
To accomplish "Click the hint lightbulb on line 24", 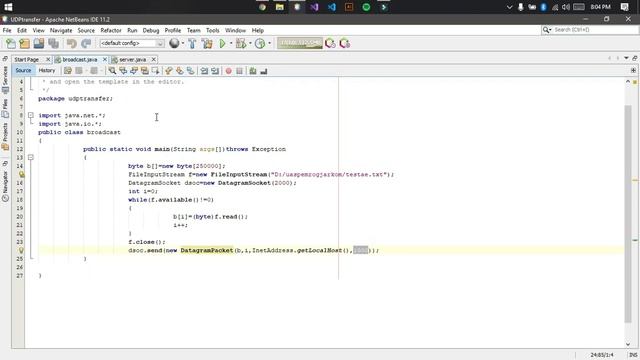I will (x=21, y=250).
